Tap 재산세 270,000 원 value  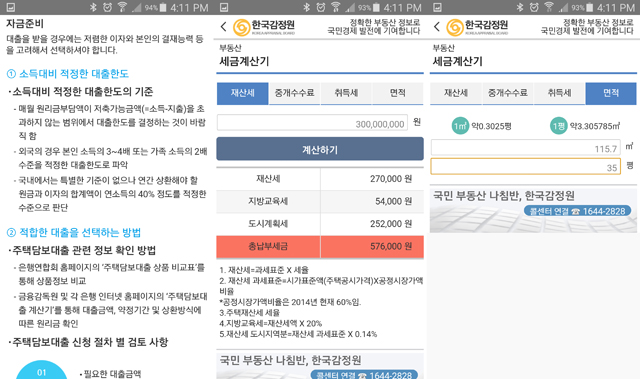[391, 179]
